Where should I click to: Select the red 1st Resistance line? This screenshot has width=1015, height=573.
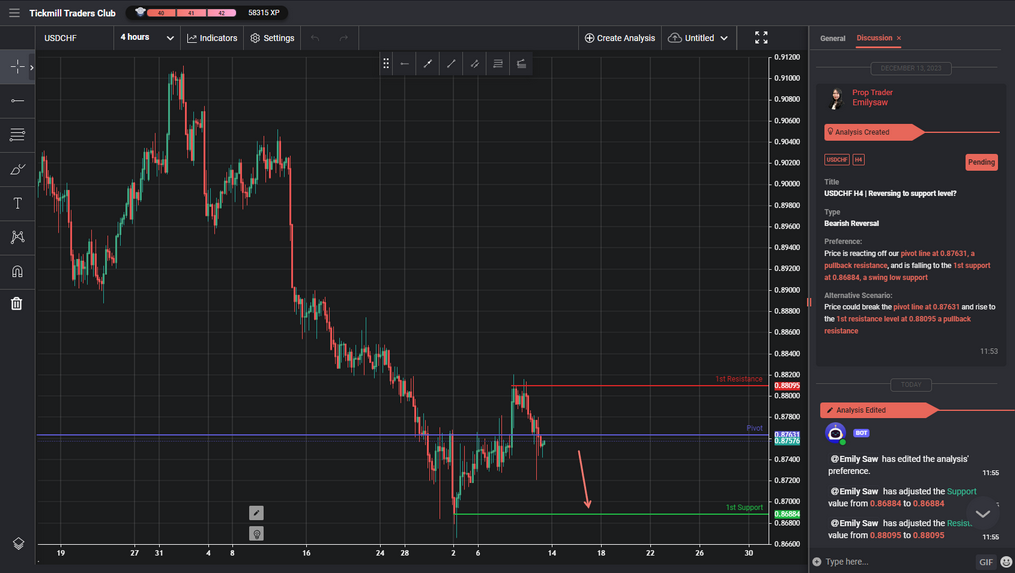(641, 386)
